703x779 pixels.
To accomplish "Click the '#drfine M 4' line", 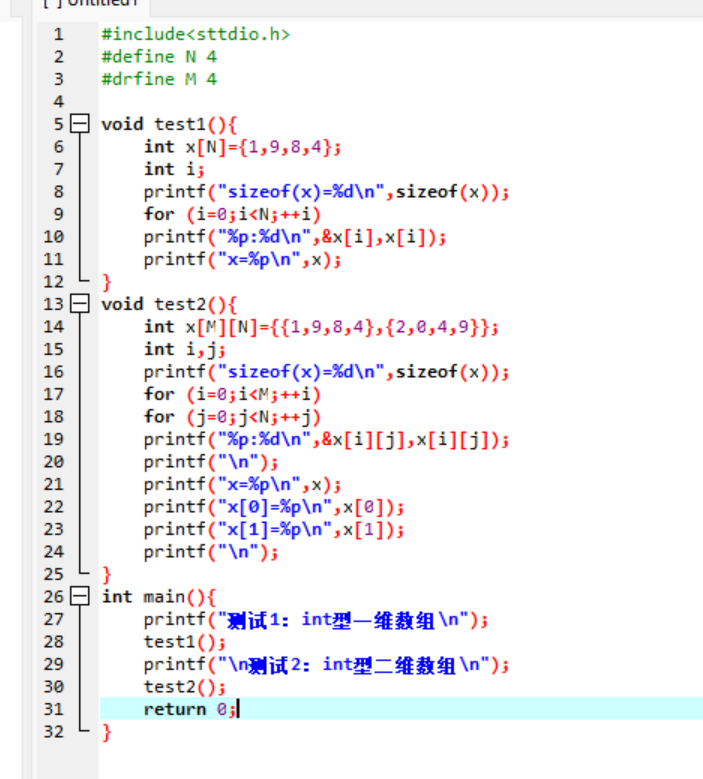I will coord(159,79).
